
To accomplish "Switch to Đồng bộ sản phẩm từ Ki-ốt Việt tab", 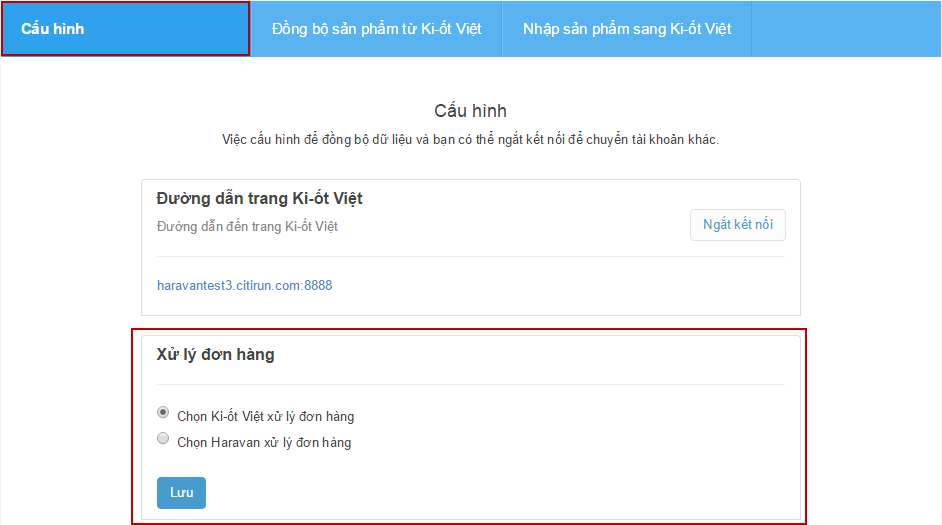I will pos(376,29).
